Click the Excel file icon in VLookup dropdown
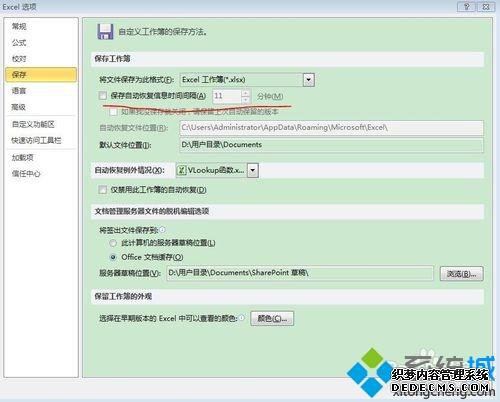The height and width of the screenshot is (402, 500). pyautogui.click(x=181, y=170)
